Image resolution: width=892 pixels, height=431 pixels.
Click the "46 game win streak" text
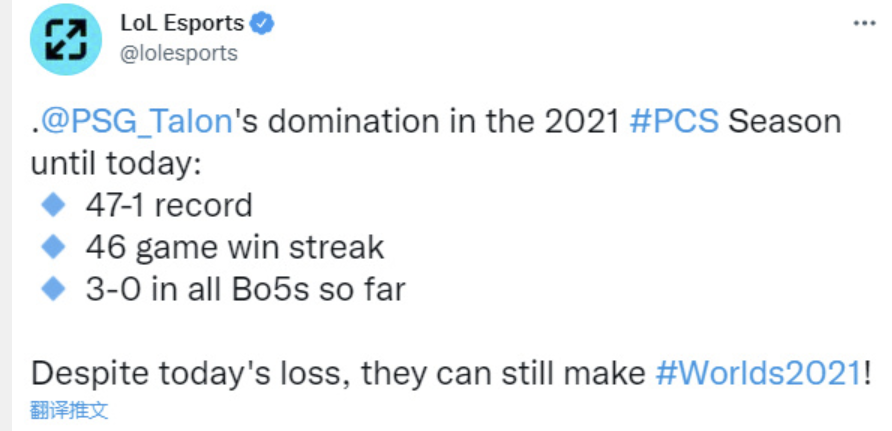234,248
